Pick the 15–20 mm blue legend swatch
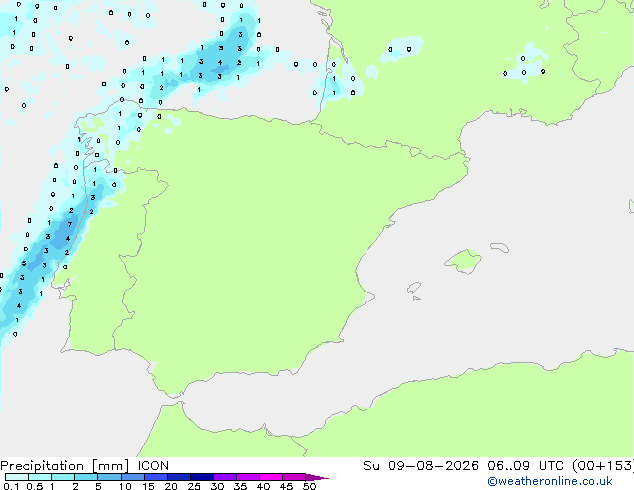This screenshot has width=634, height=490. tap(156, 477)
